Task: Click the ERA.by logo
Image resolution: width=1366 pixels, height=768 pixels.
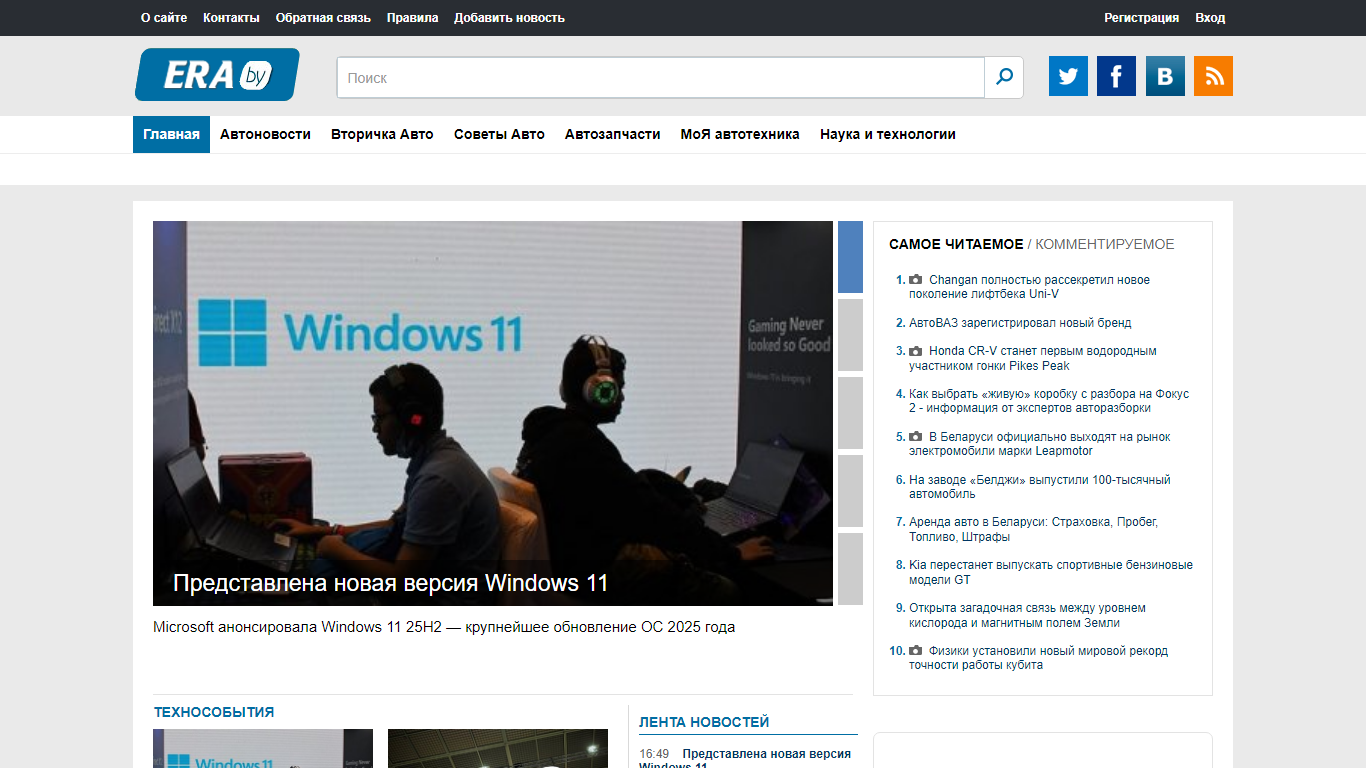Action: pyautogui.click(x=217, y=75)
